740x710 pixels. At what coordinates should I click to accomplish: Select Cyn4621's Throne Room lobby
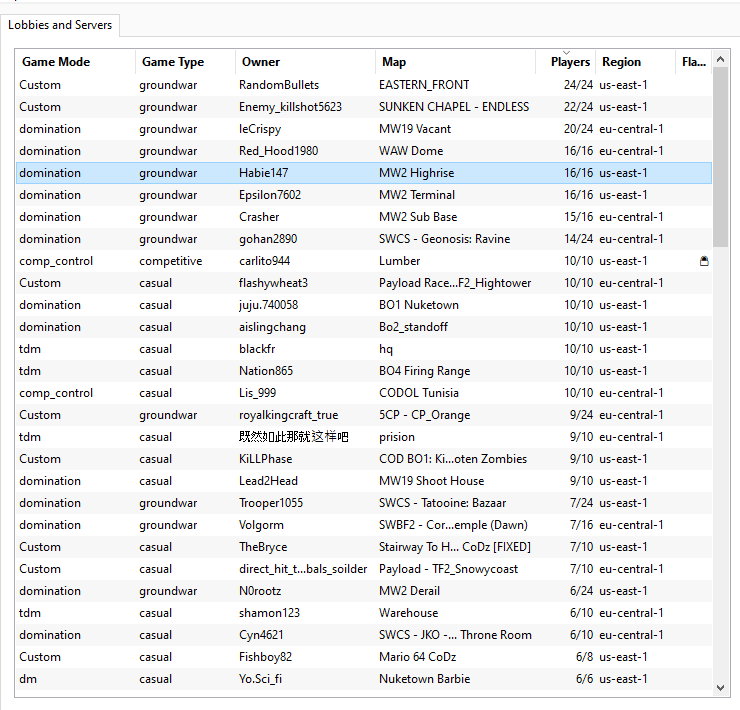coord(364,635)
